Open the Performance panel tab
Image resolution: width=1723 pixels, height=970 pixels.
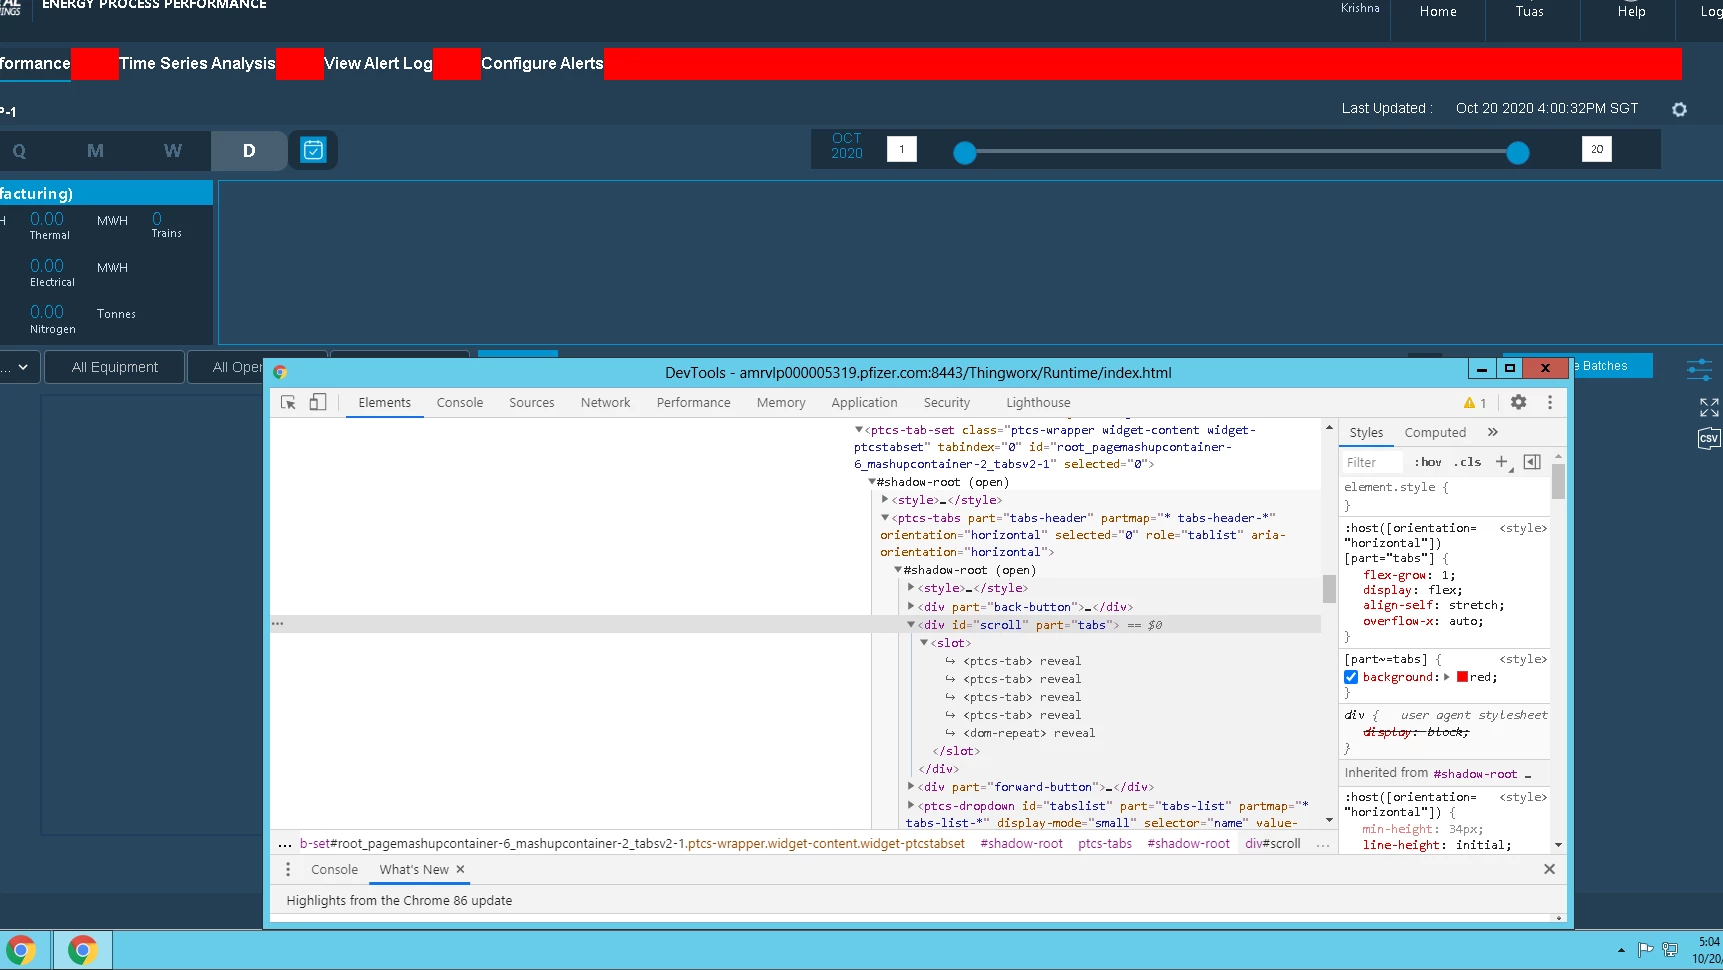694,402
